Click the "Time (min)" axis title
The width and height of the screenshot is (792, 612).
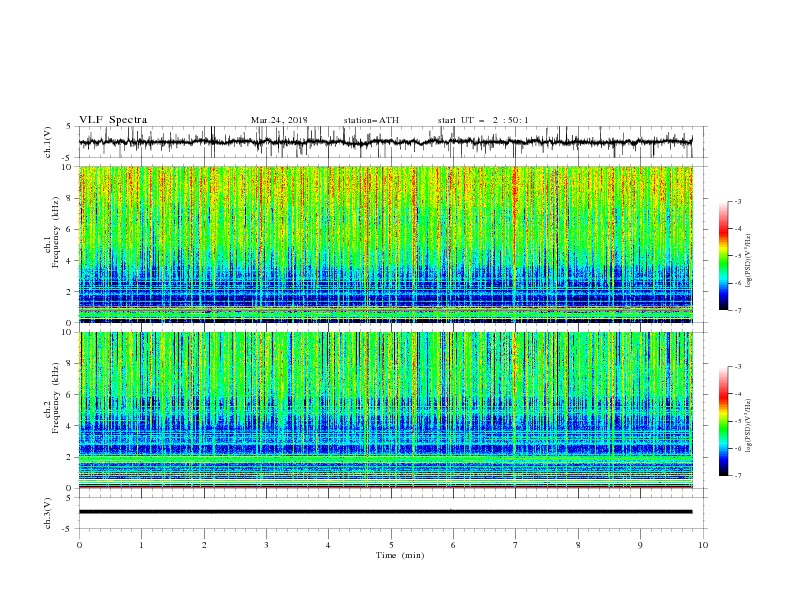(400, 555)
